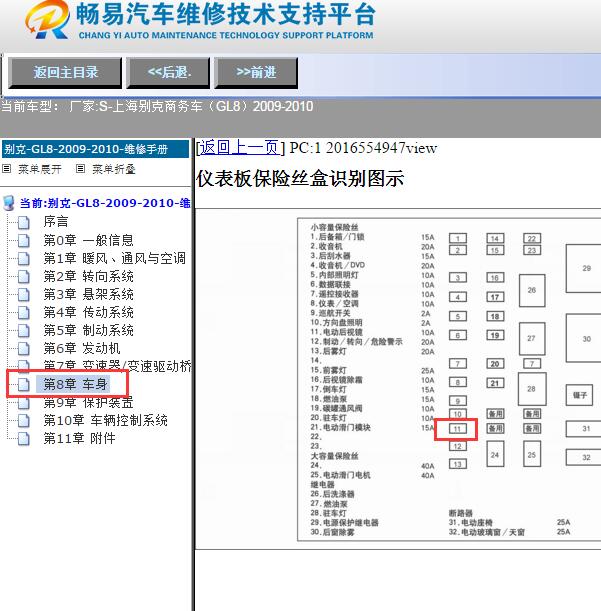Screen dimensions: 601x611
Task: Open 第7章 变速器/变速驱动桥
Action: click(x=117, y=366)
